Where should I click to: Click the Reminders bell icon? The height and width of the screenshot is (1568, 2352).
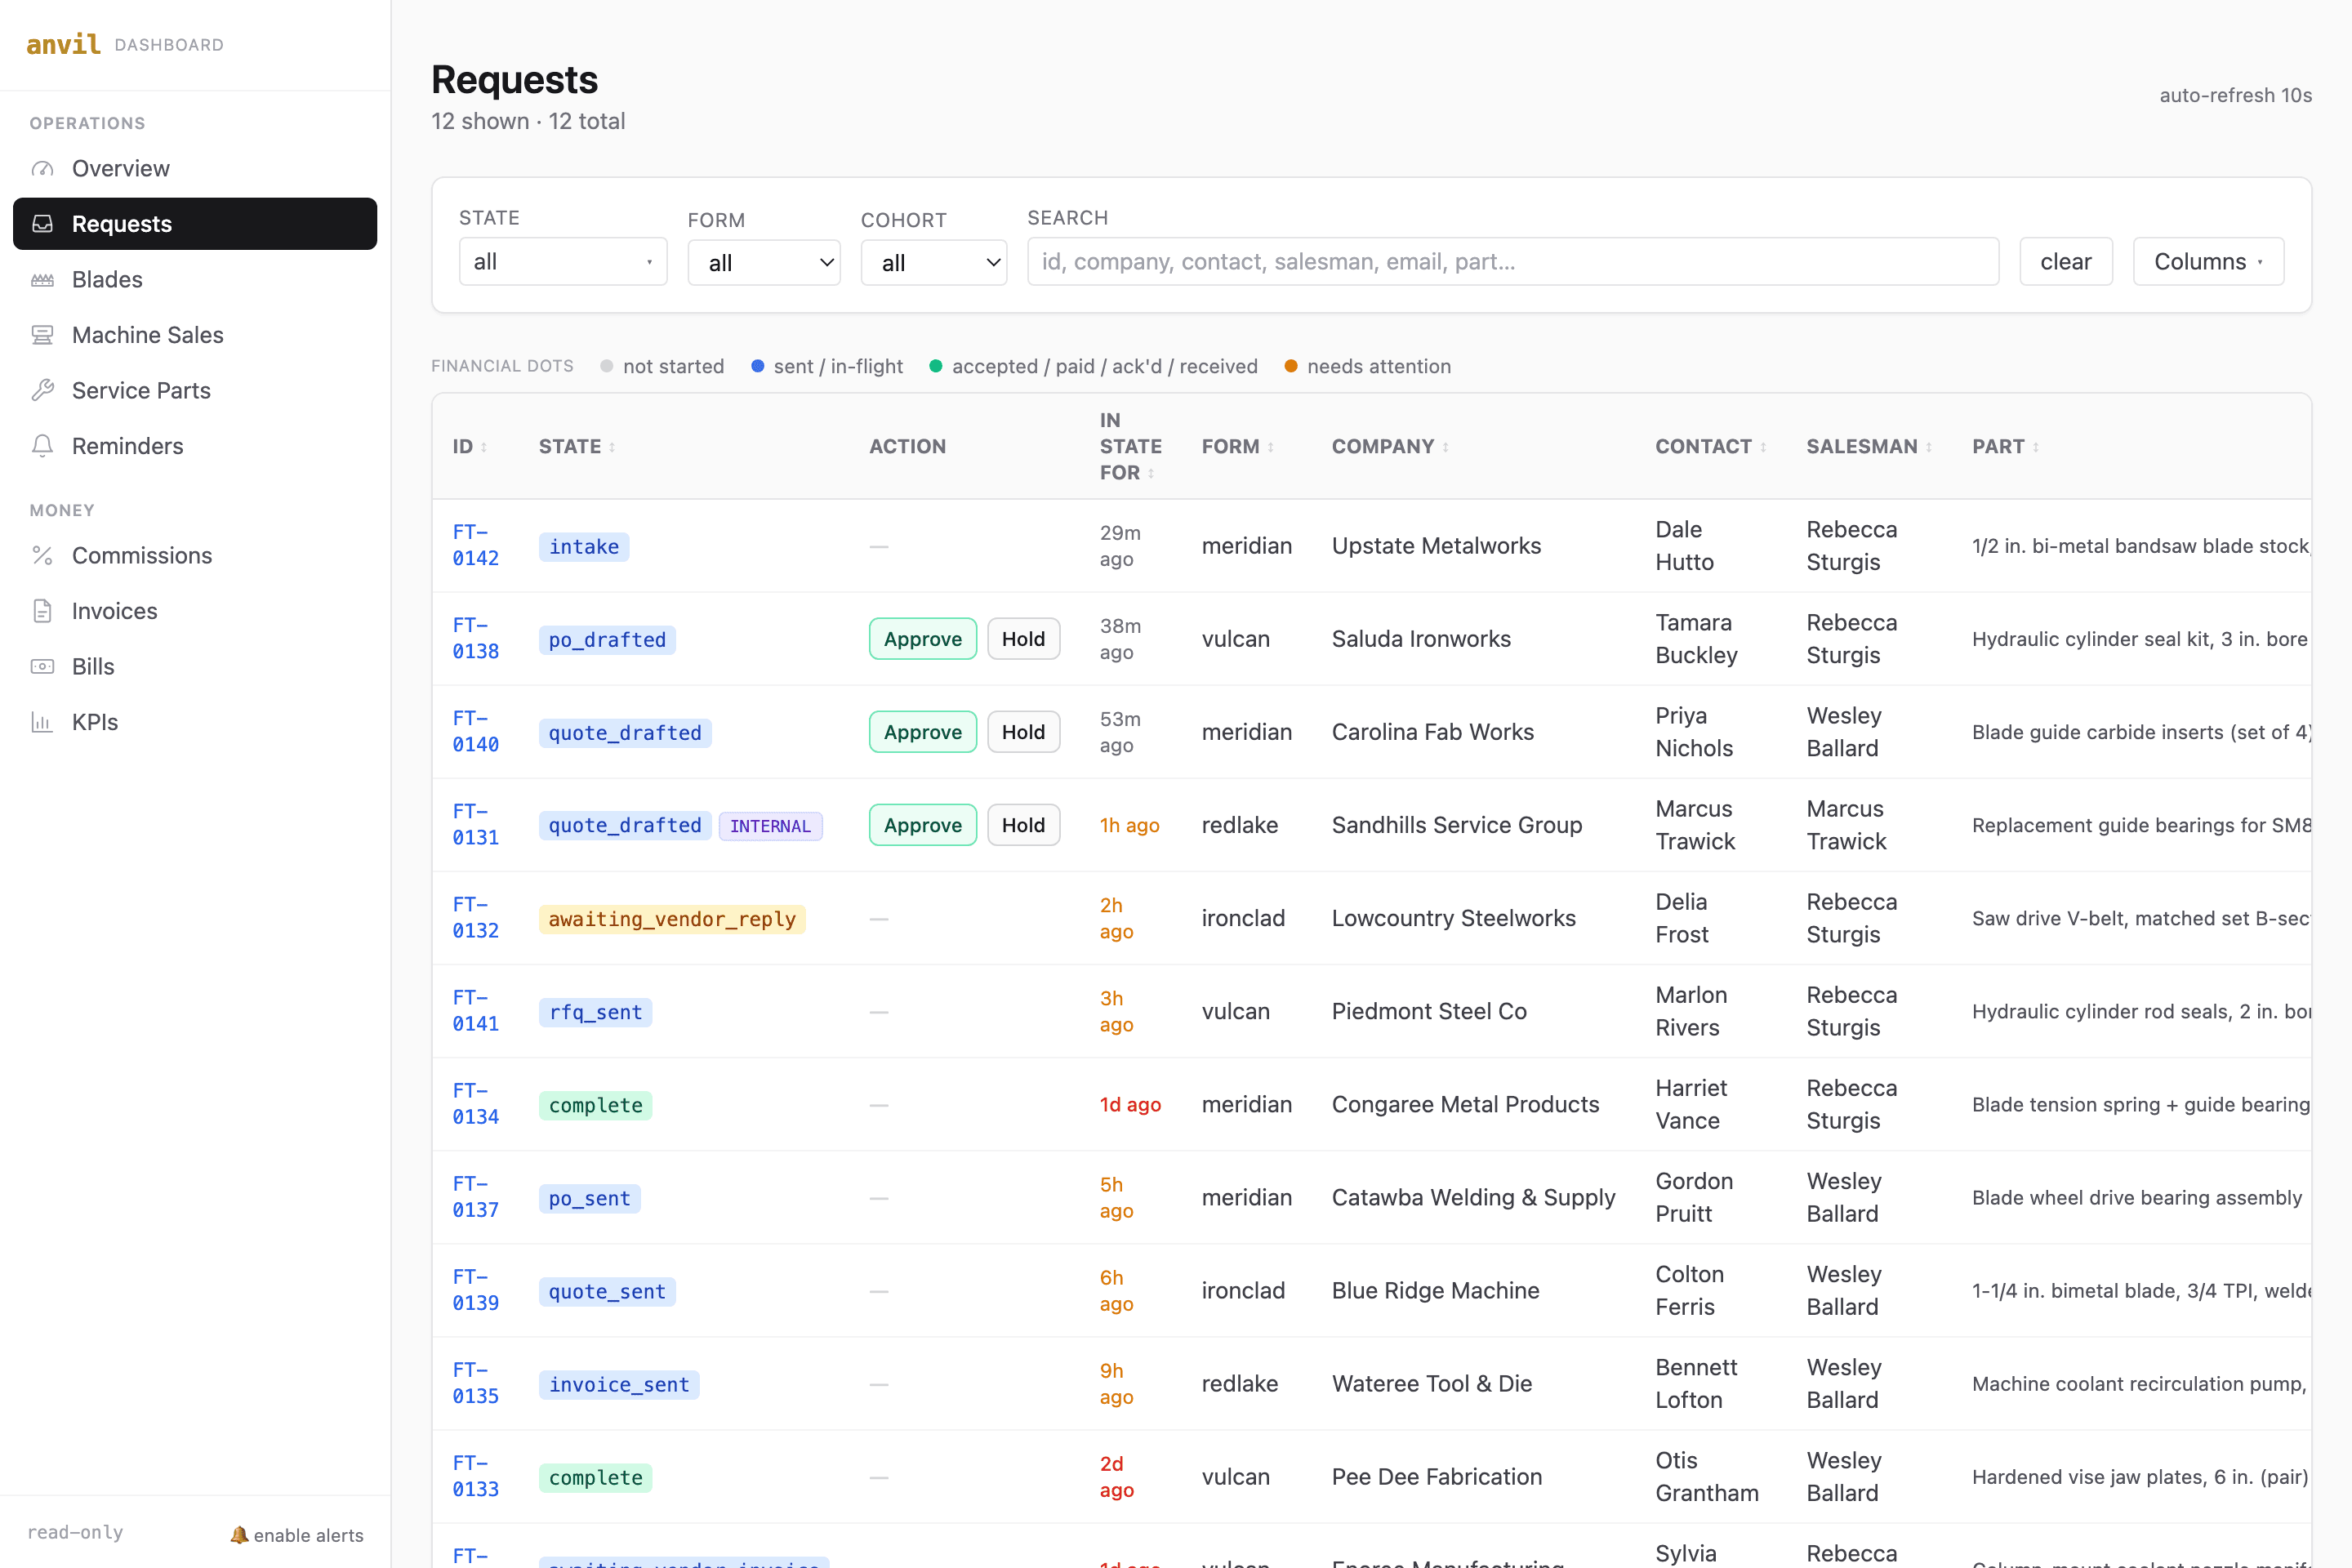[x=42, y=446]
